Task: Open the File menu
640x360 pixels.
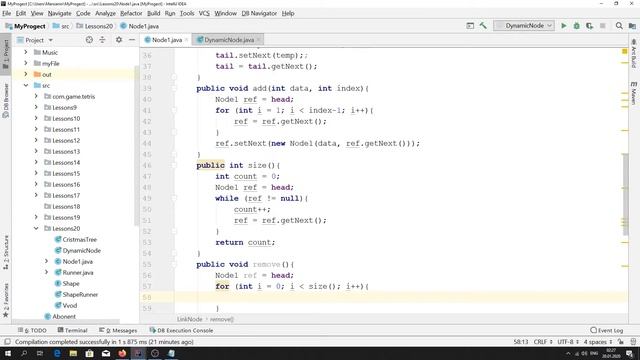Action: click(x=7, y=13)
